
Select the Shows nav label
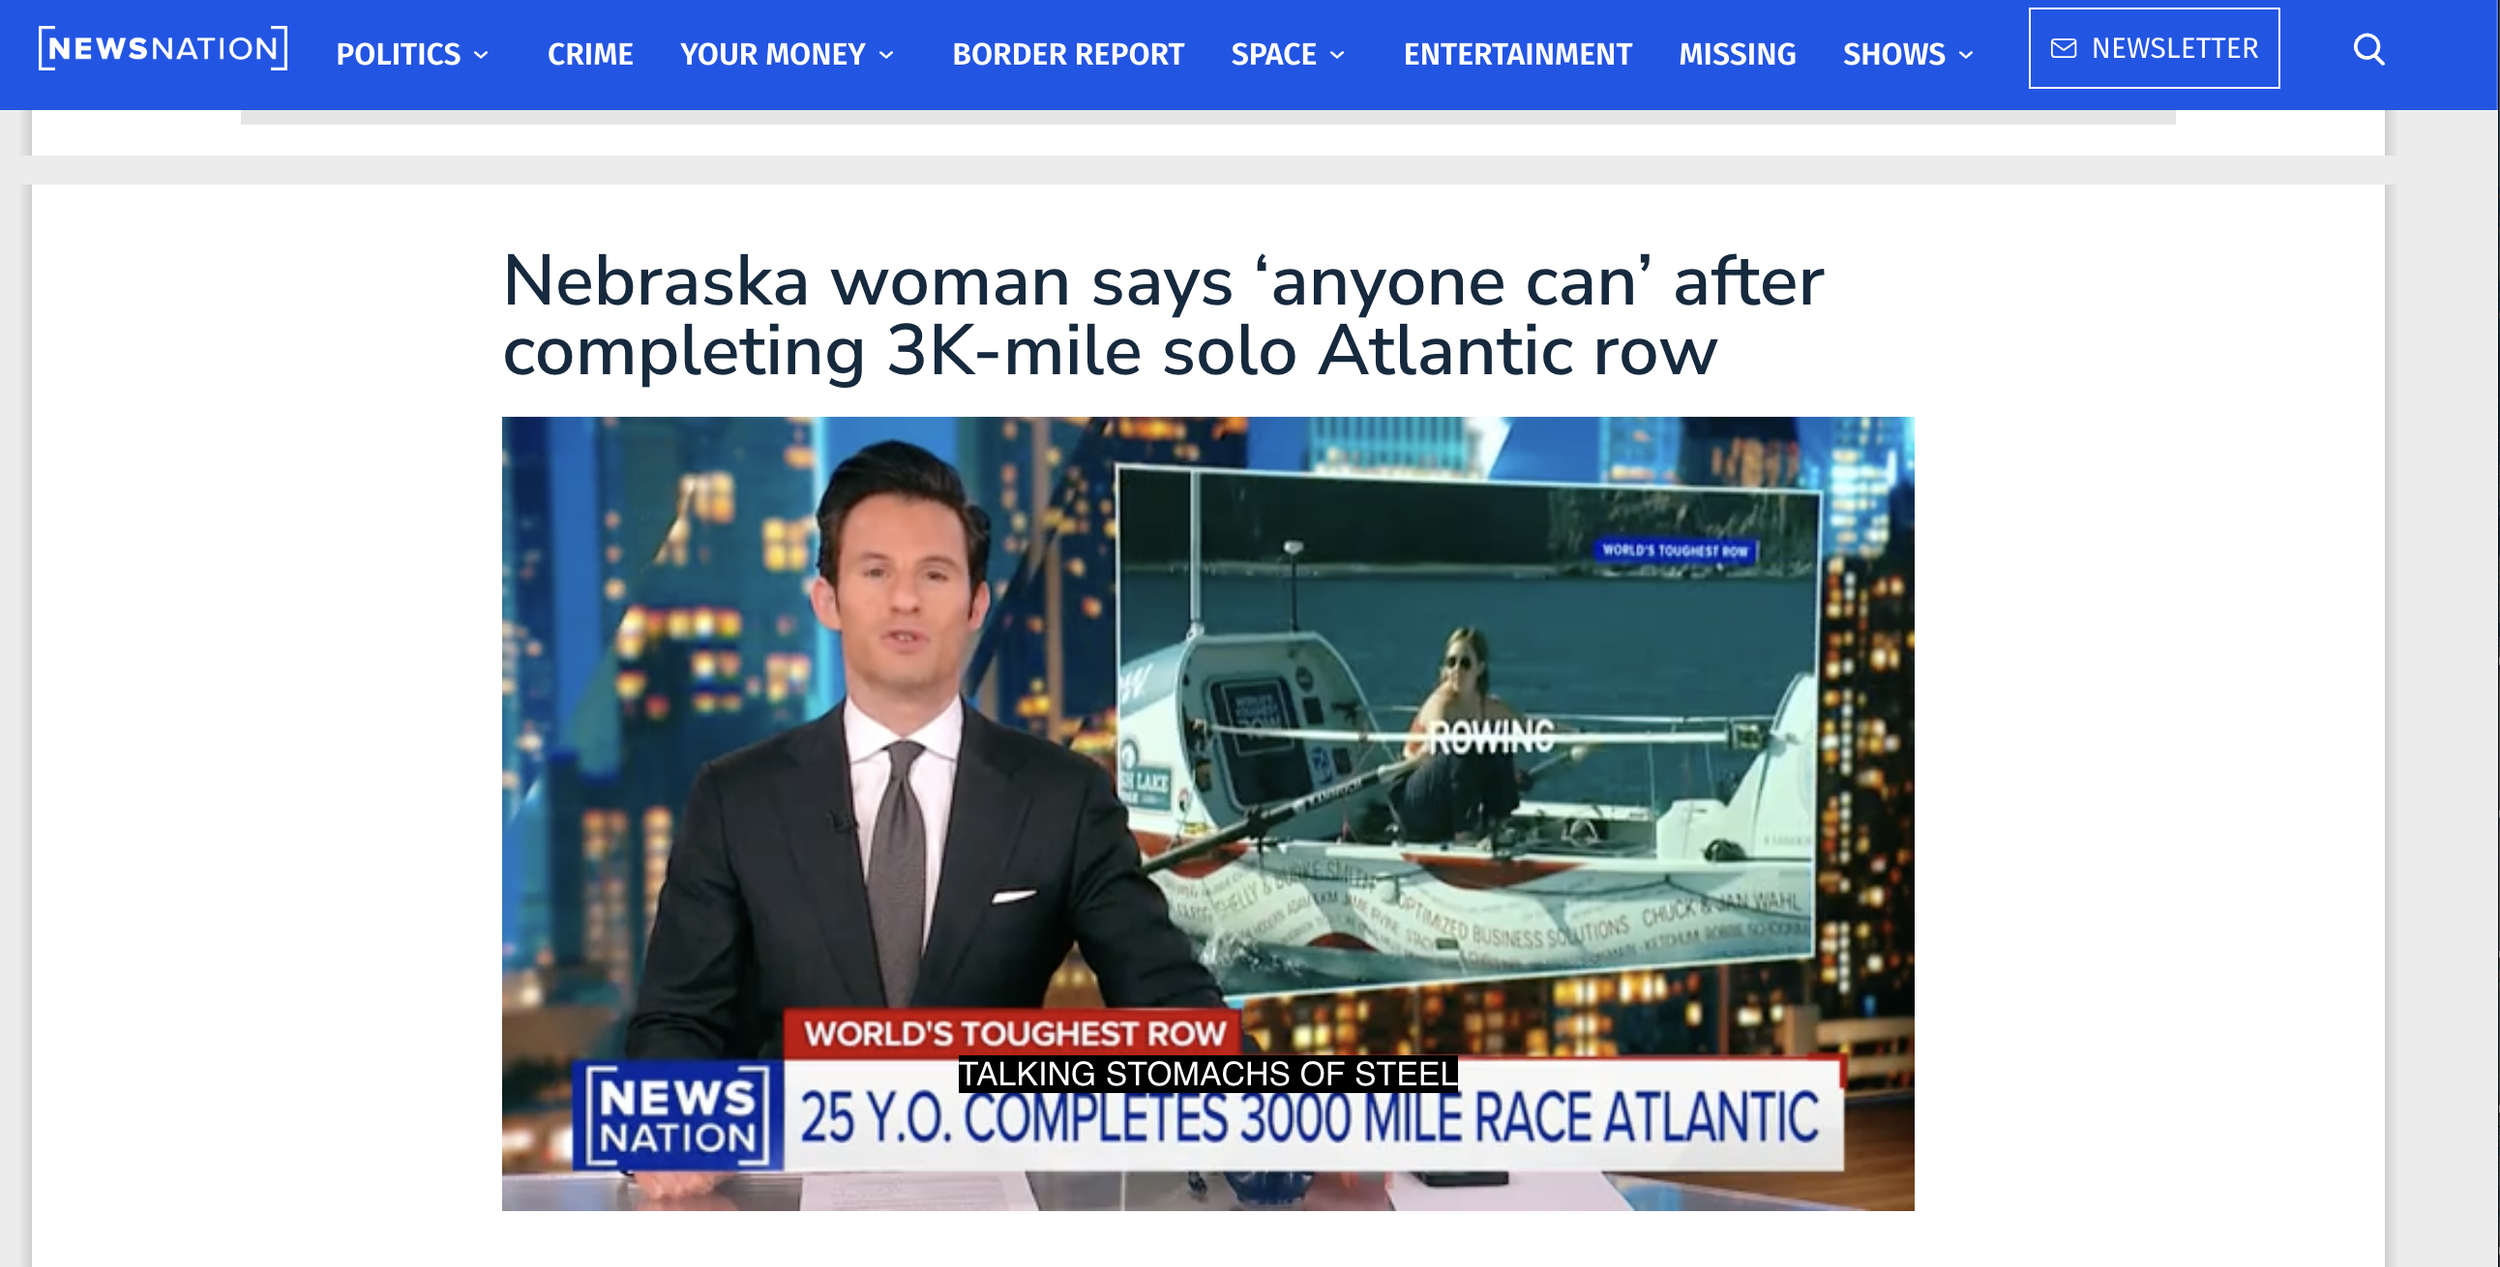[x=1893, y=55]
